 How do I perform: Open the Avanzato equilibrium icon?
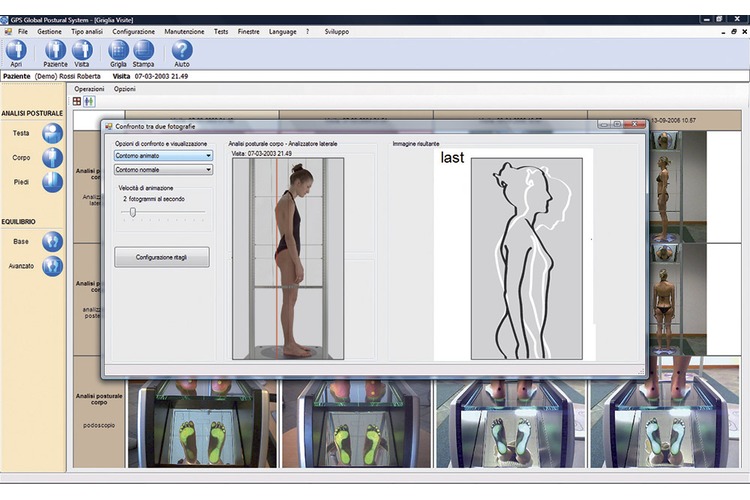pos(52,266)
